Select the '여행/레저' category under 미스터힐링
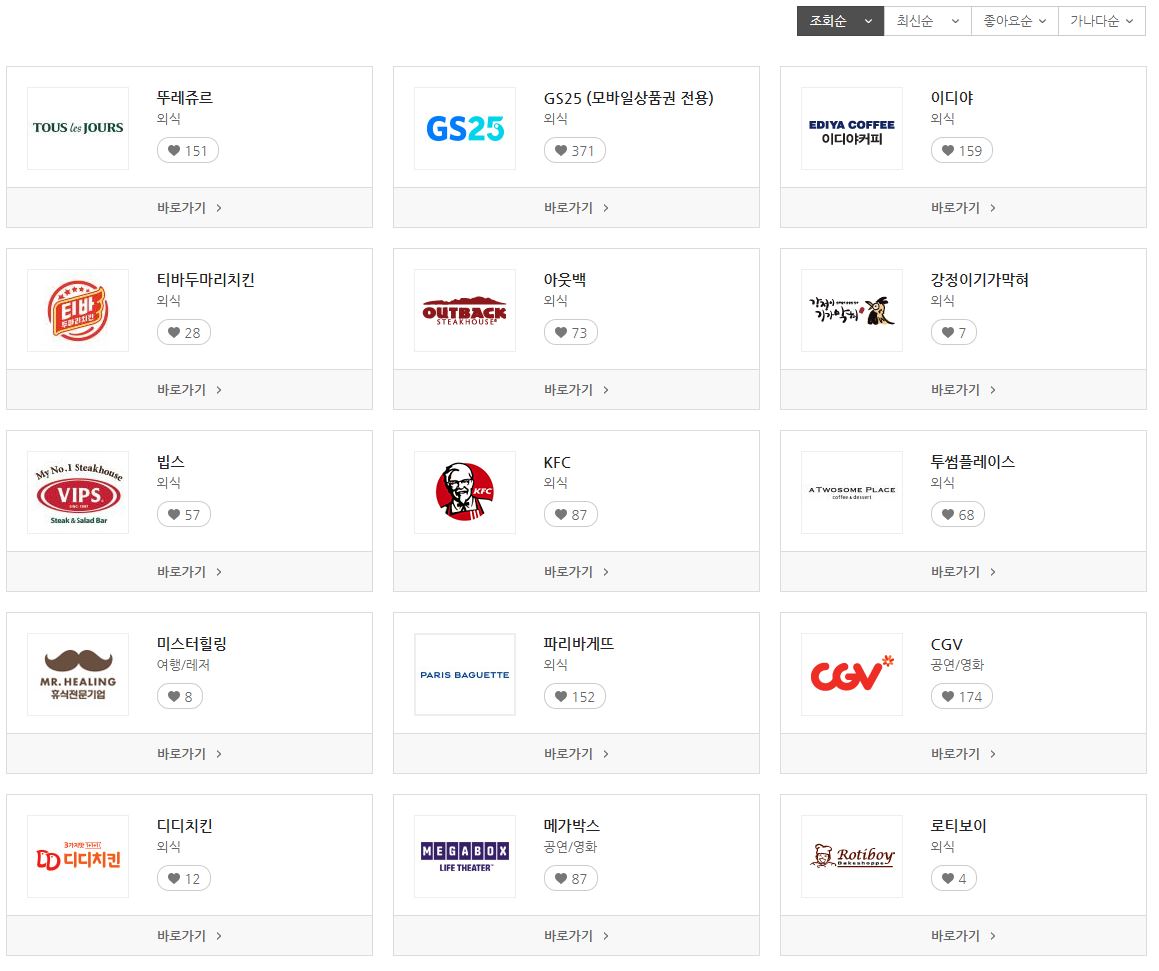1159x971 pixels. pos(183,664)
